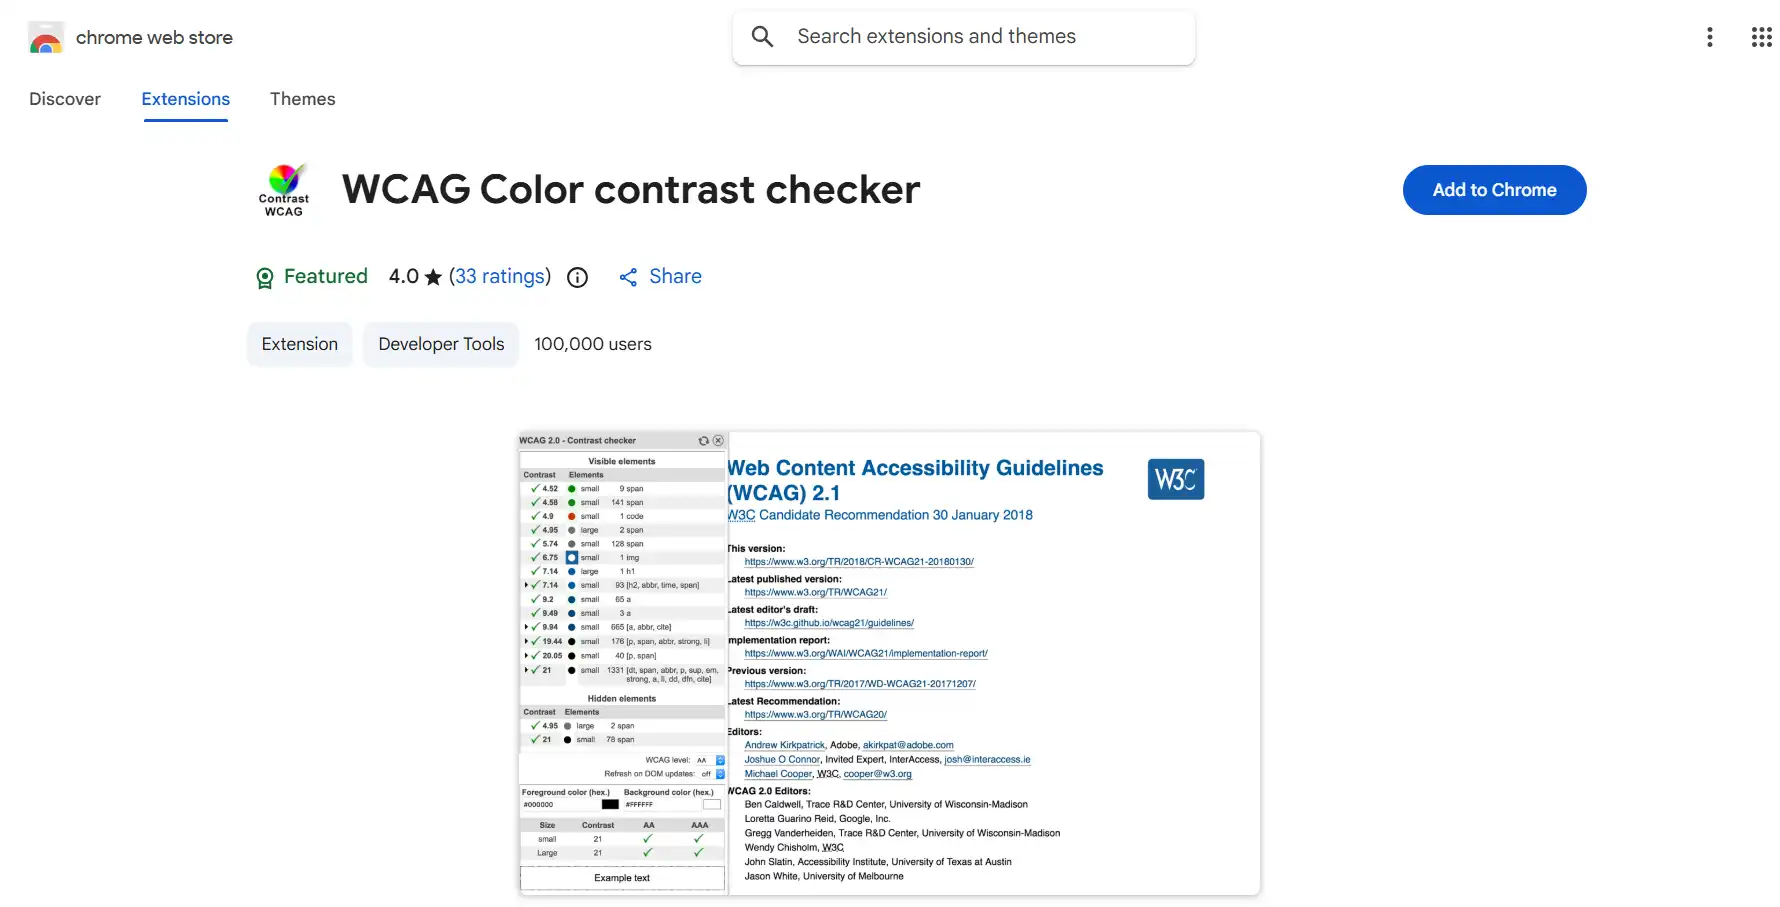Expand the 19.44 contrast row
Screen dimensions: 1780x907
[x=527, y=641]
